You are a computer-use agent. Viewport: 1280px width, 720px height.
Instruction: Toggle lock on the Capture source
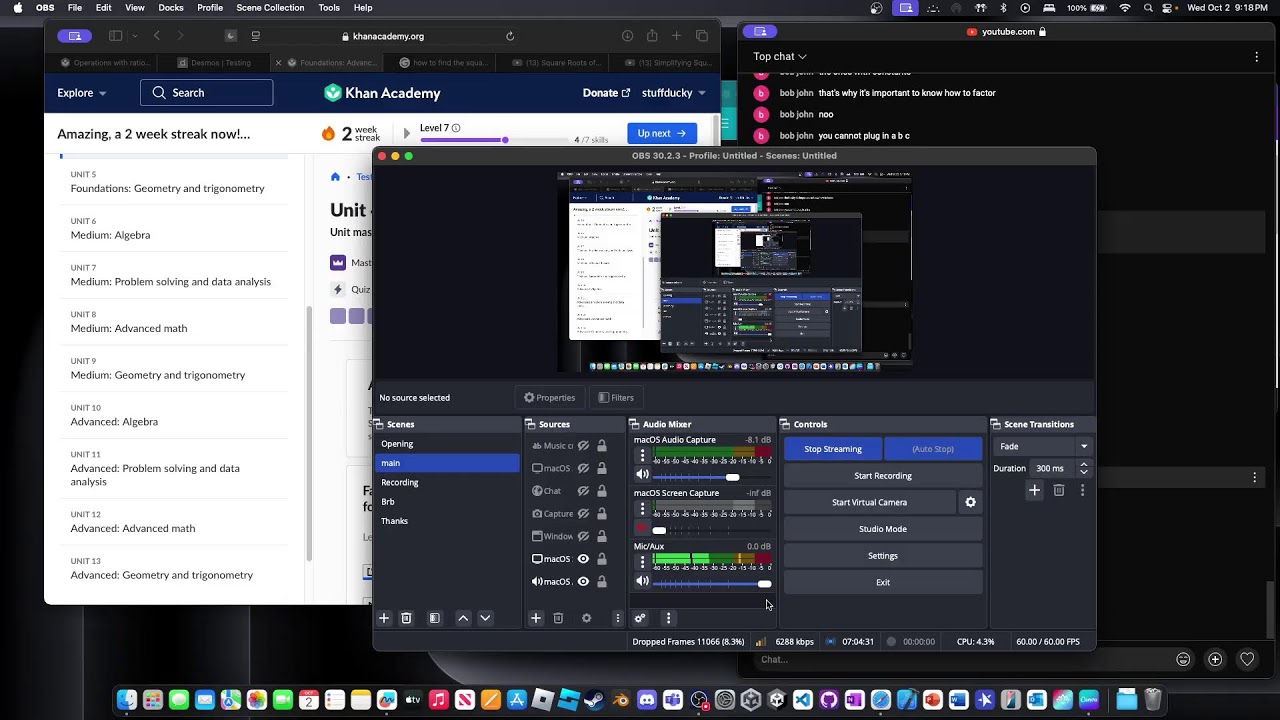602,514
